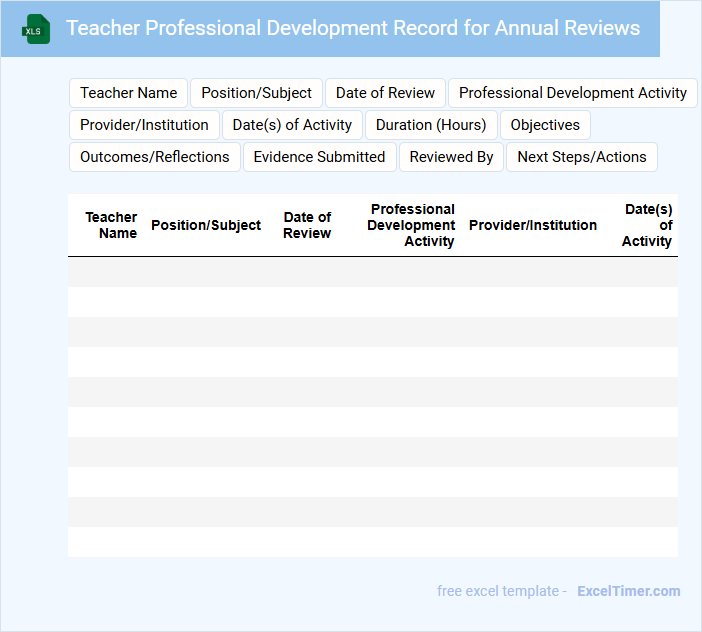Select the Provider/Institution tag
The width and height of the screenshot is (702, 632).
[x=144, y=125]
